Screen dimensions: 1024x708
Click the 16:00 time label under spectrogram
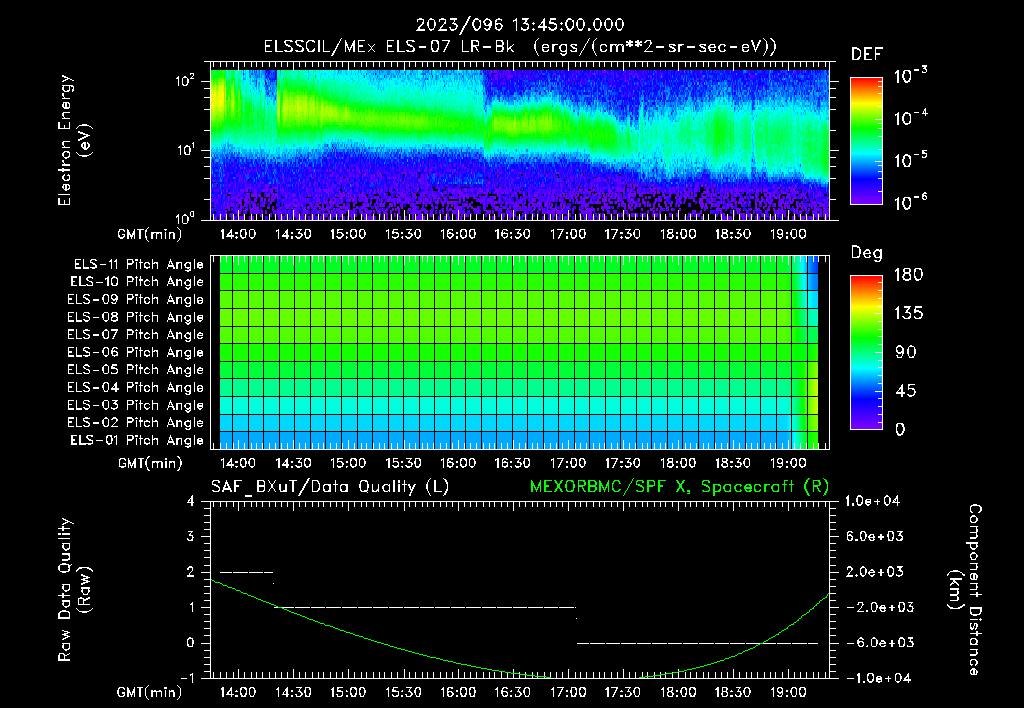(457, 234)
